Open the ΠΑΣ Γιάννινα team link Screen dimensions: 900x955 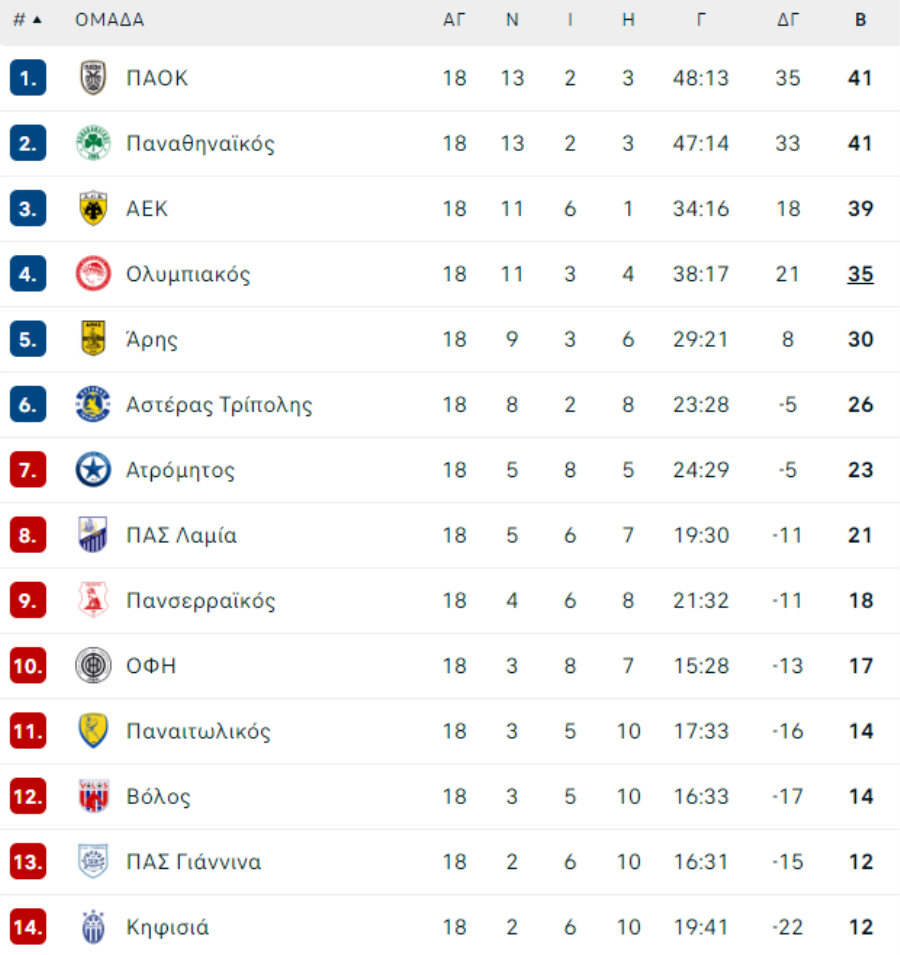coord(194,861)
